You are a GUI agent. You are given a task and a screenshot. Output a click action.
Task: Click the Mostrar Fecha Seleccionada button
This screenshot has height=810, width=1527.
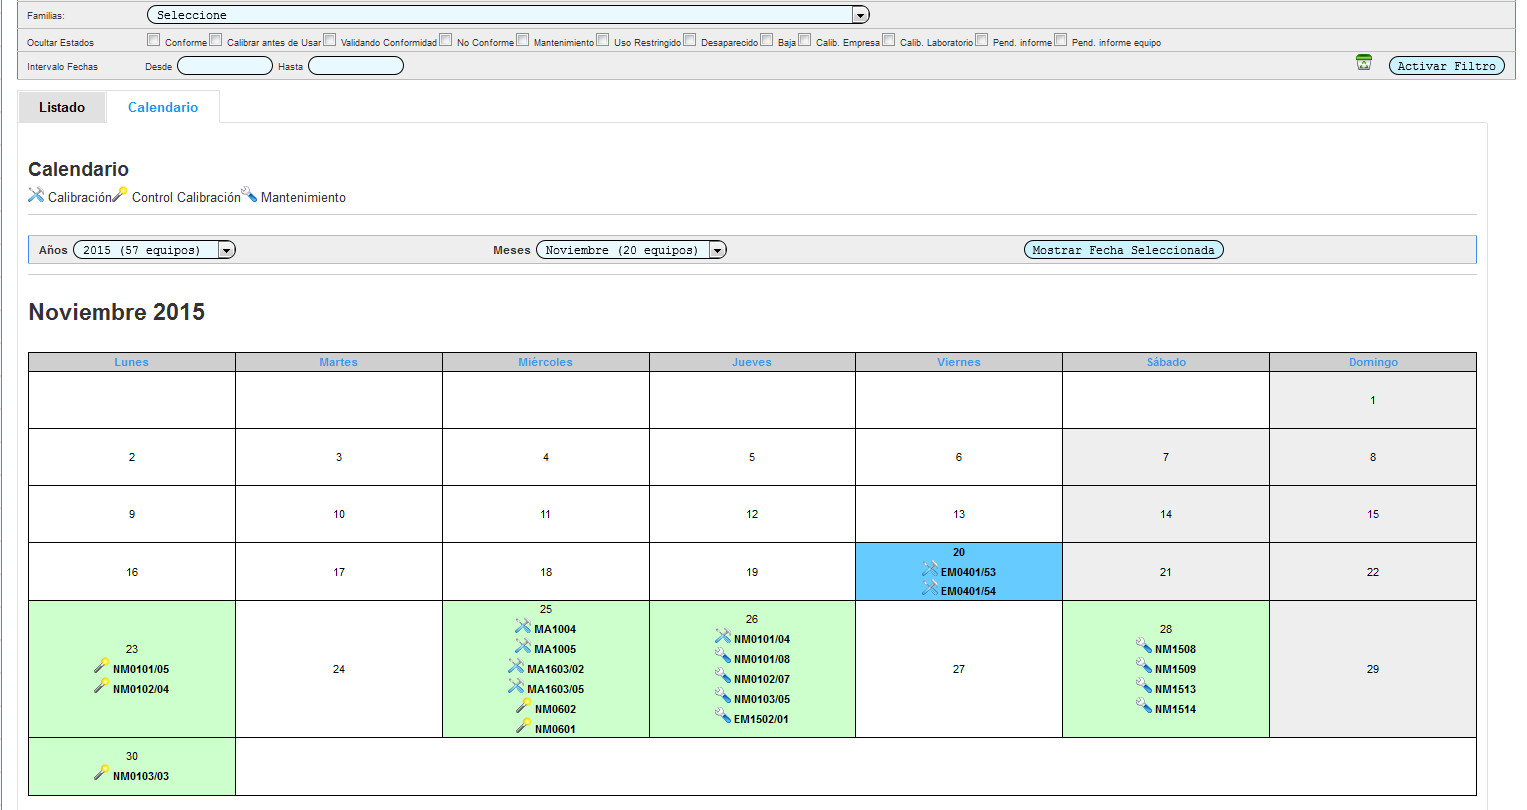[1123, 250]
